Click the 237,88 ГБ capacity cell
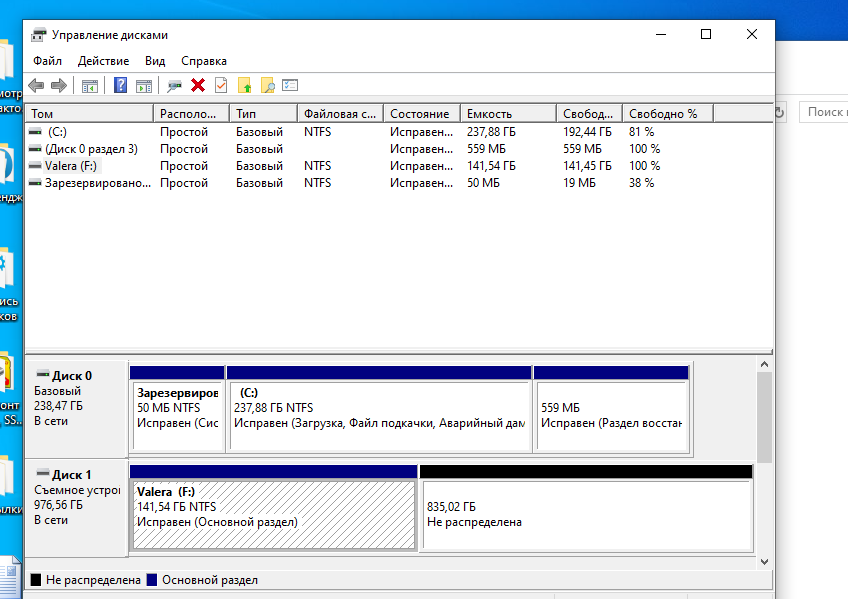Viewport: 848px width, 599px height. [x=491, y=132]
